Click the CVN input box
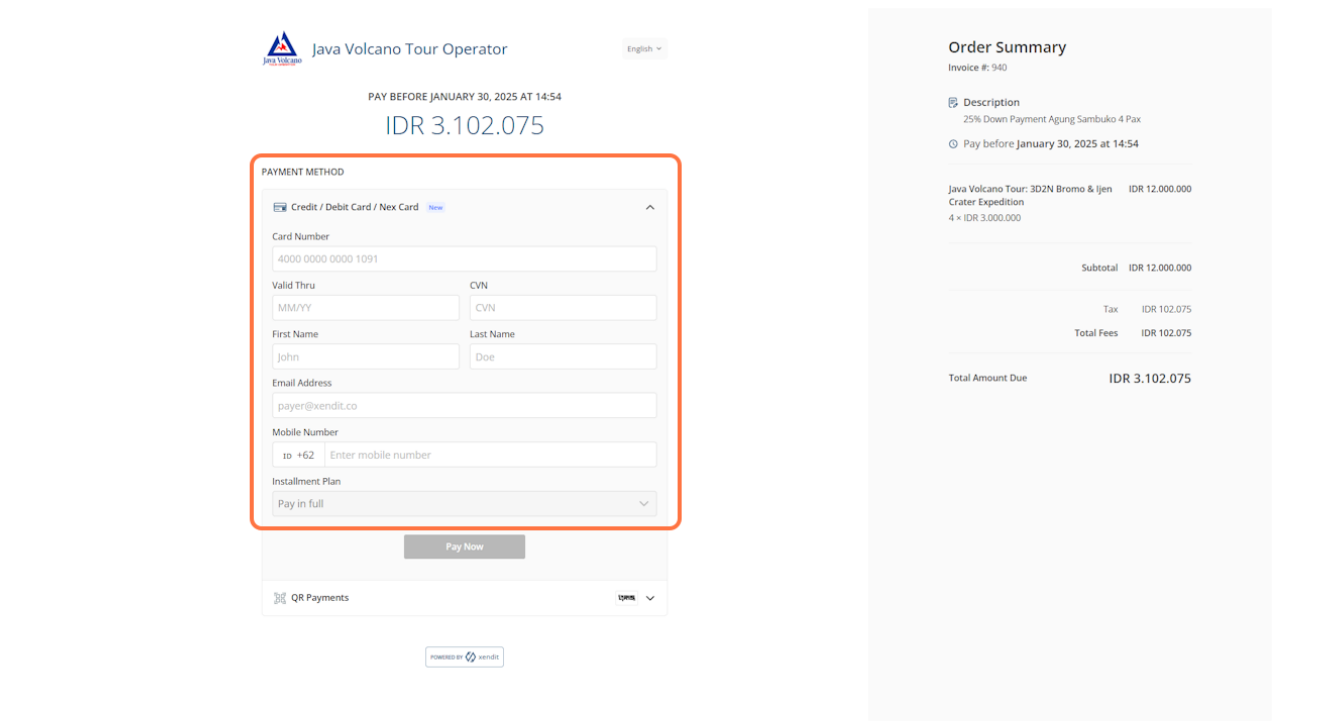1322x725 pixels. [562, 307]
